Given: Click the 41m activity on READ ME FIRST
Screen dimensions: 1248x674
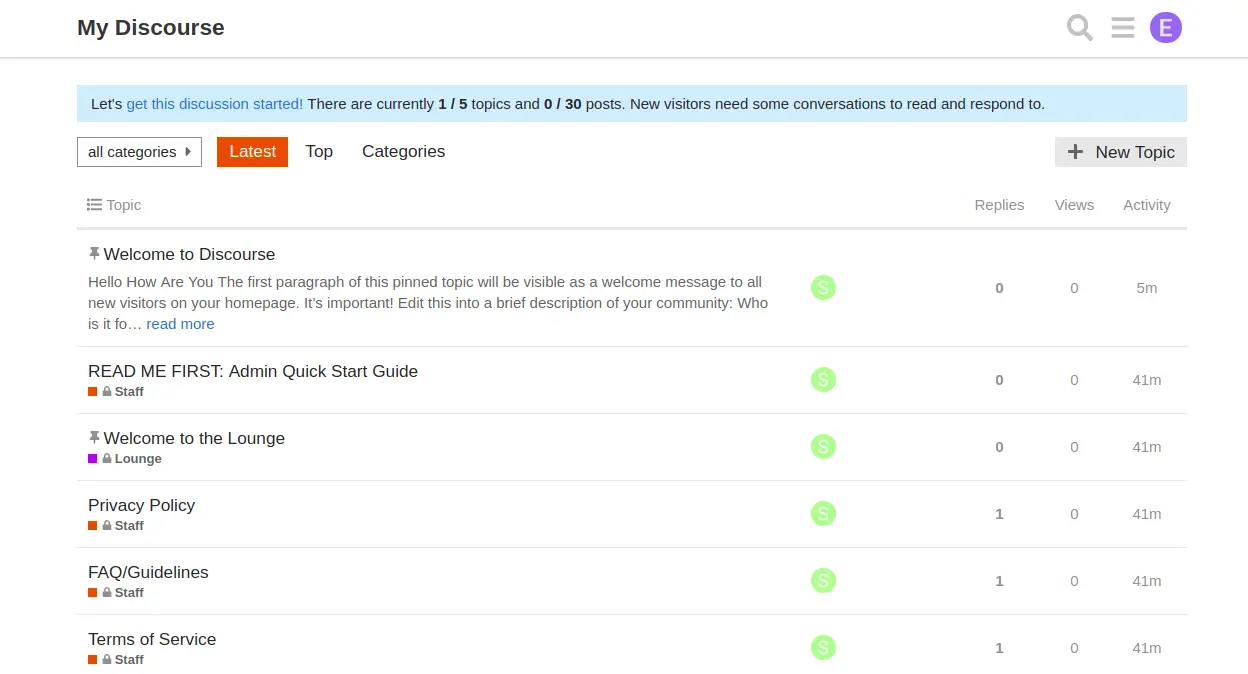Looking at the screenshot, I should 1147,380.
